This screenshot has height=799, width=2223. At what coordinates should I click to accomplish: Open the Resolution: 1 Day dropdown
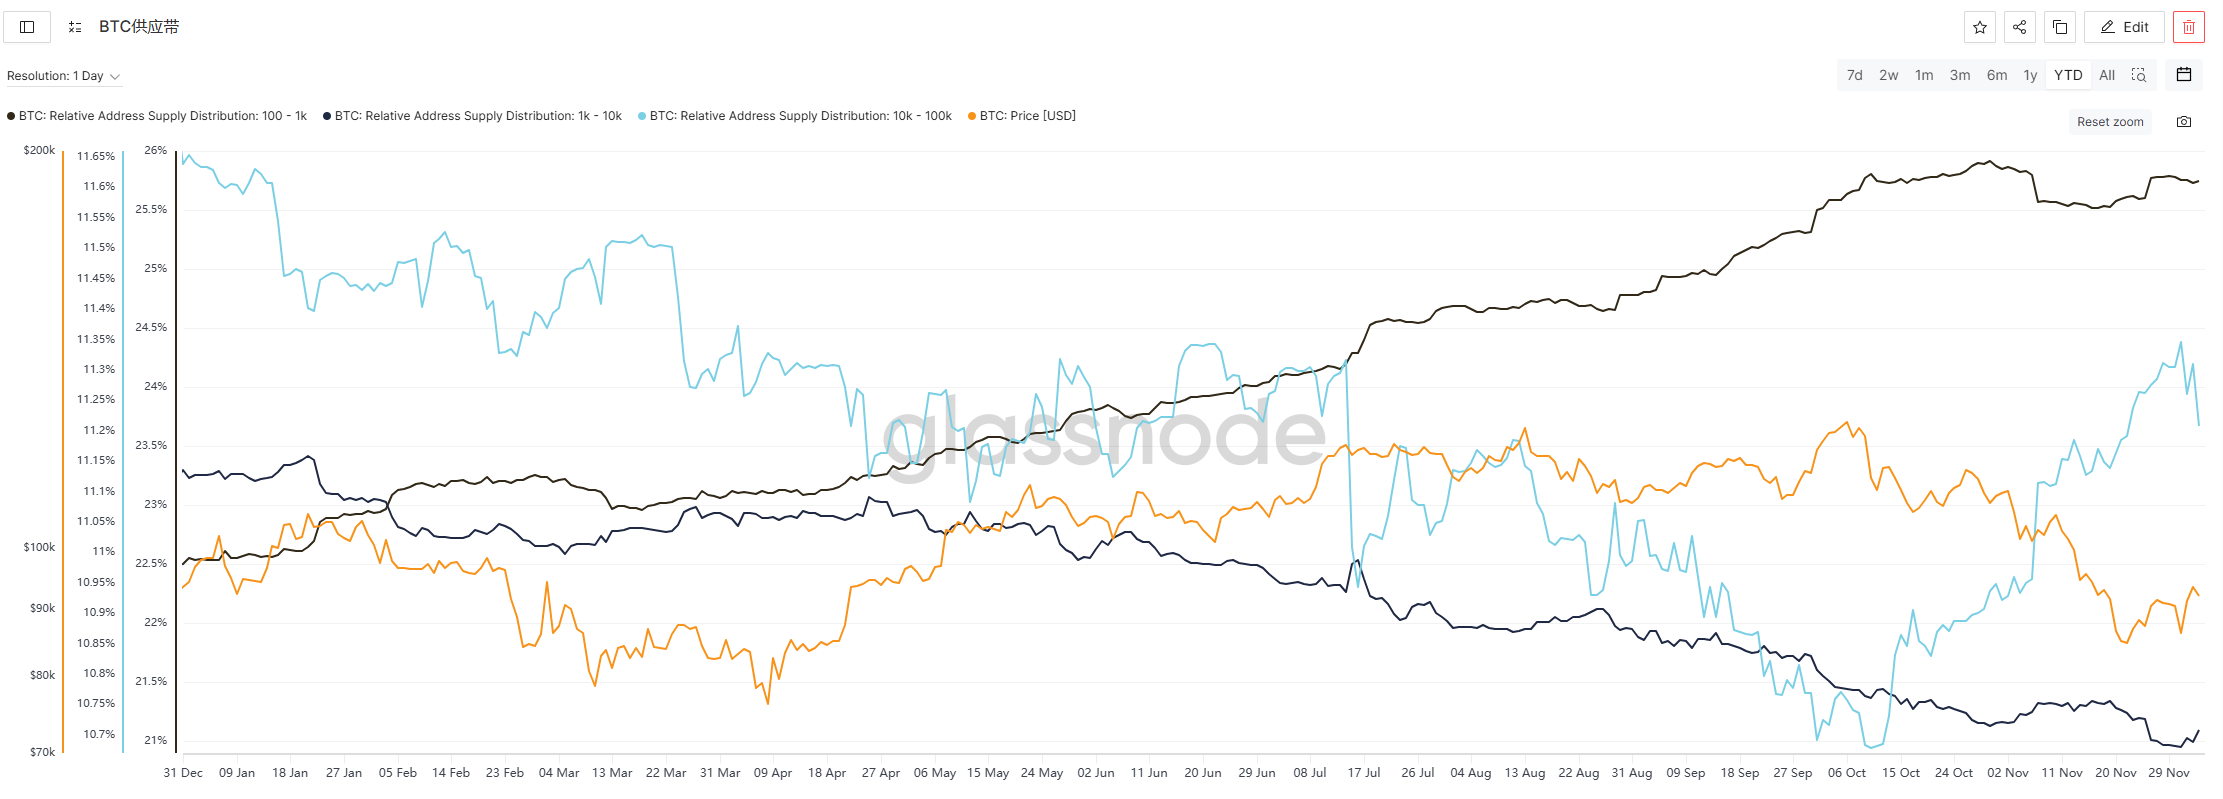click(63, 76)
